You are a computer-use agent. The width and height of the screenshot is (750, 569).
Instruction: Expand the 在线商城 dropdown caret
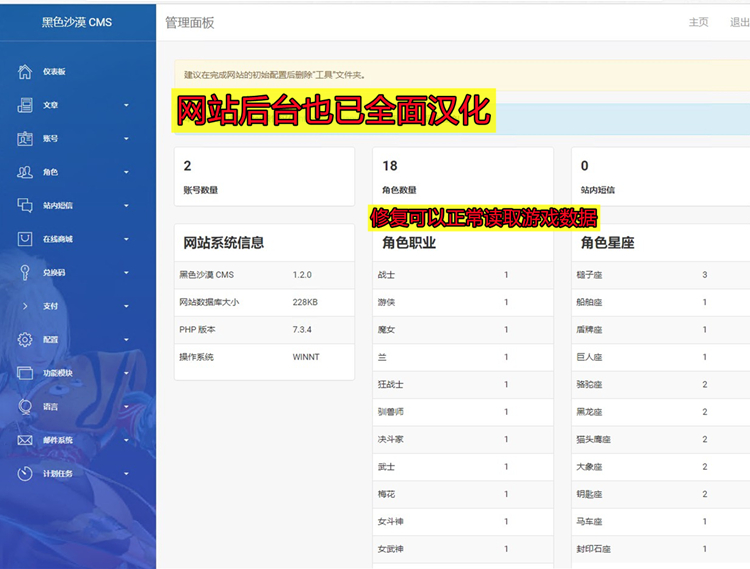(x=126, y=239)
